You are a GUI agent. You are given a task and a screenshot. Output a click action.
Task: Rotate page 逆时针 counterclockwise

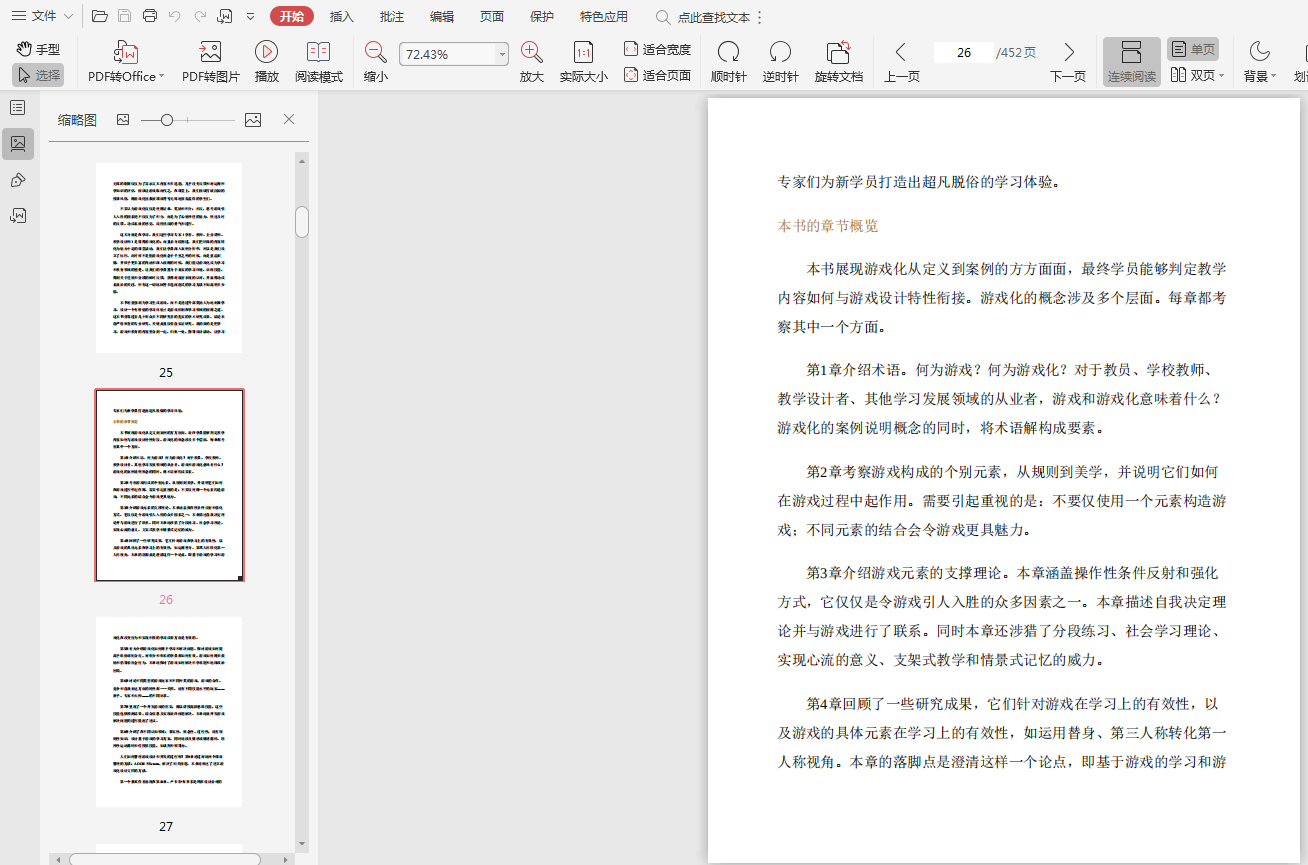[780, 53]
